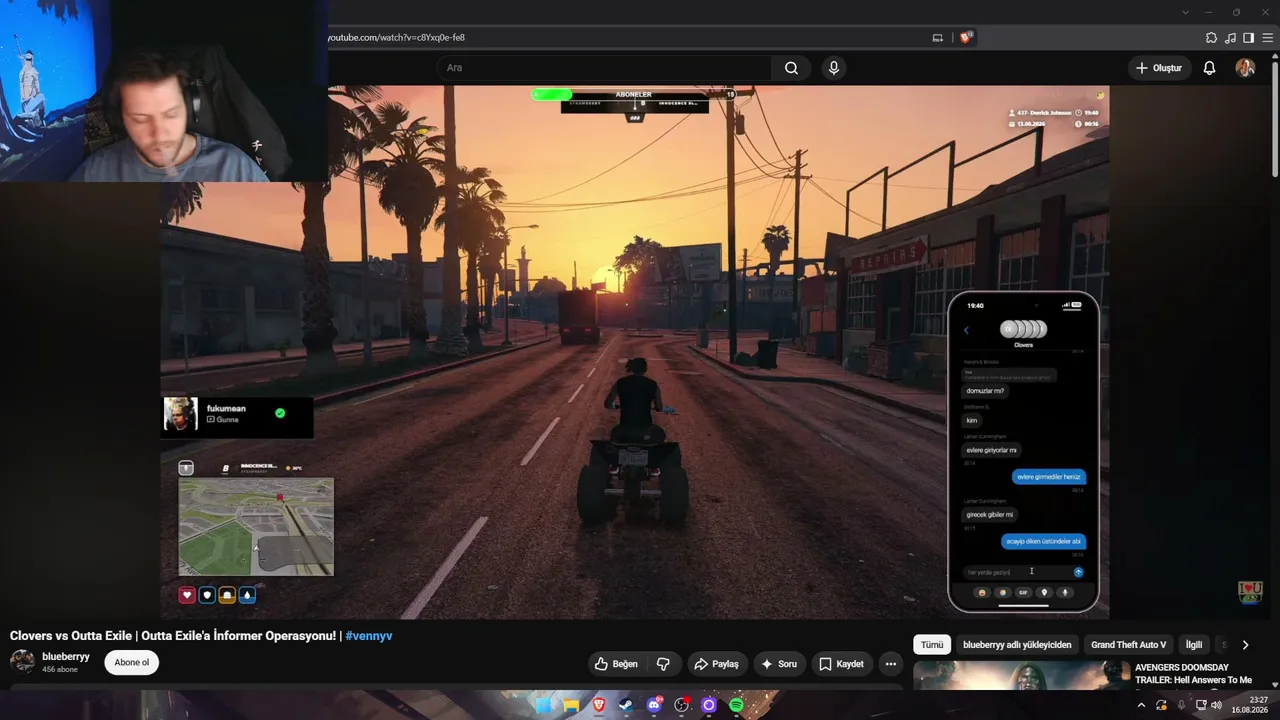Open the OBS Studio taskbar icon
The image size is (1280, 720).
682,705
